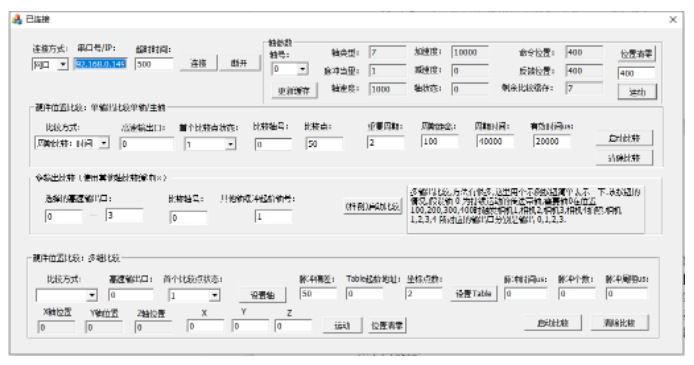Click the 断开 disconnect button
The height and width of the screenshot is (365, 694).
pos(239,63)
